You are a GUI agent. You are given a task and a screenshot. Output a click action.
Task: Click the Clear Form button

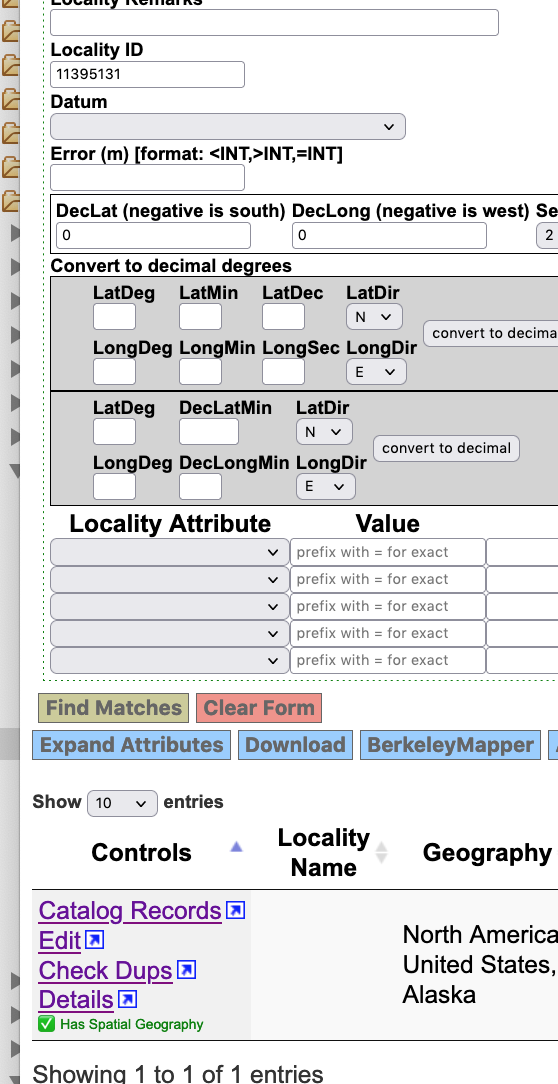(259, 708)
